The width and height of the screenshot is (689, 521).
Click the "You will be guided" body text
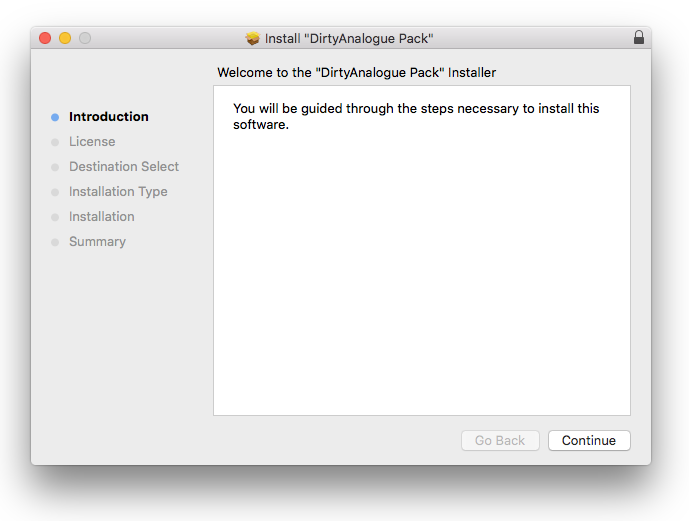(x=416, y=116)
